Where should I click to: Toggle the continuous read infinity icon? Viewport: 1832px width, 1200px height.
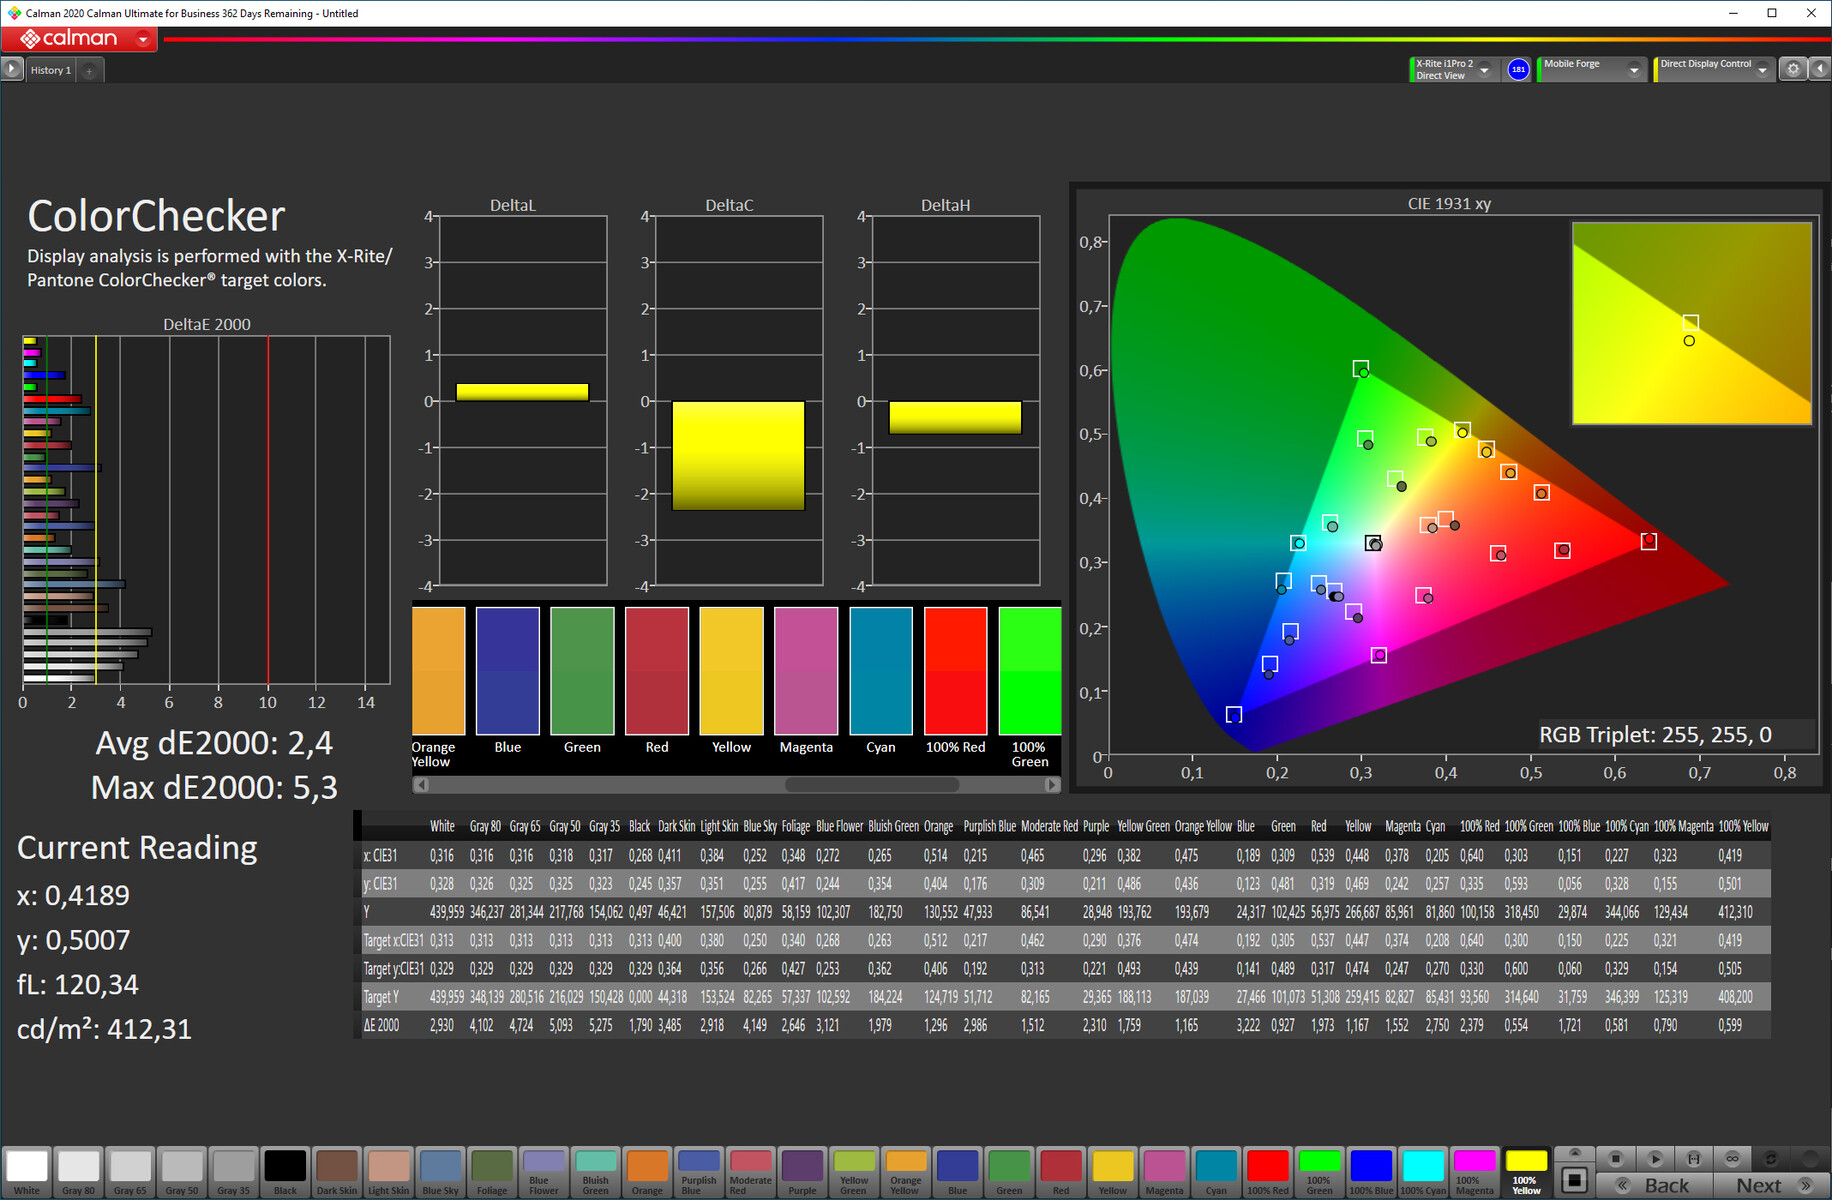pyautogui.click(x=1732, y=1158)
